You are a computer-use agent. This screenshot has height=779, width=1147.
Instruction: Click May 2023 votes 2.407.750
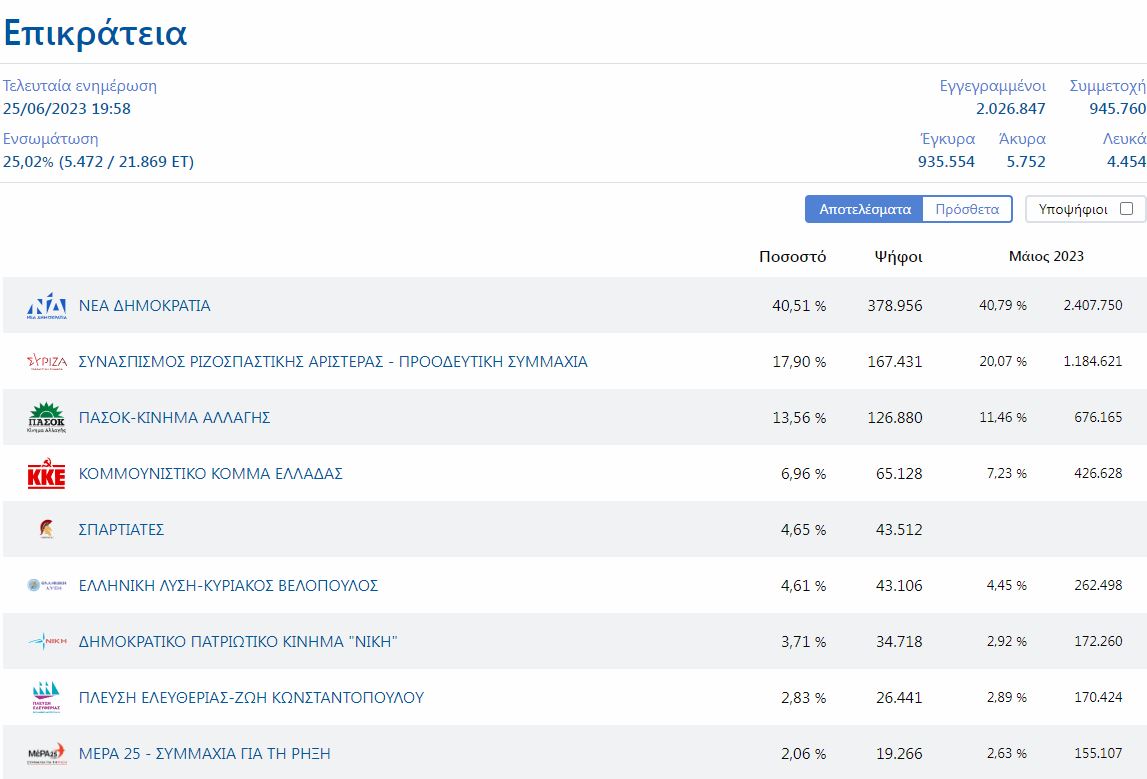[x=1093, y=305]
